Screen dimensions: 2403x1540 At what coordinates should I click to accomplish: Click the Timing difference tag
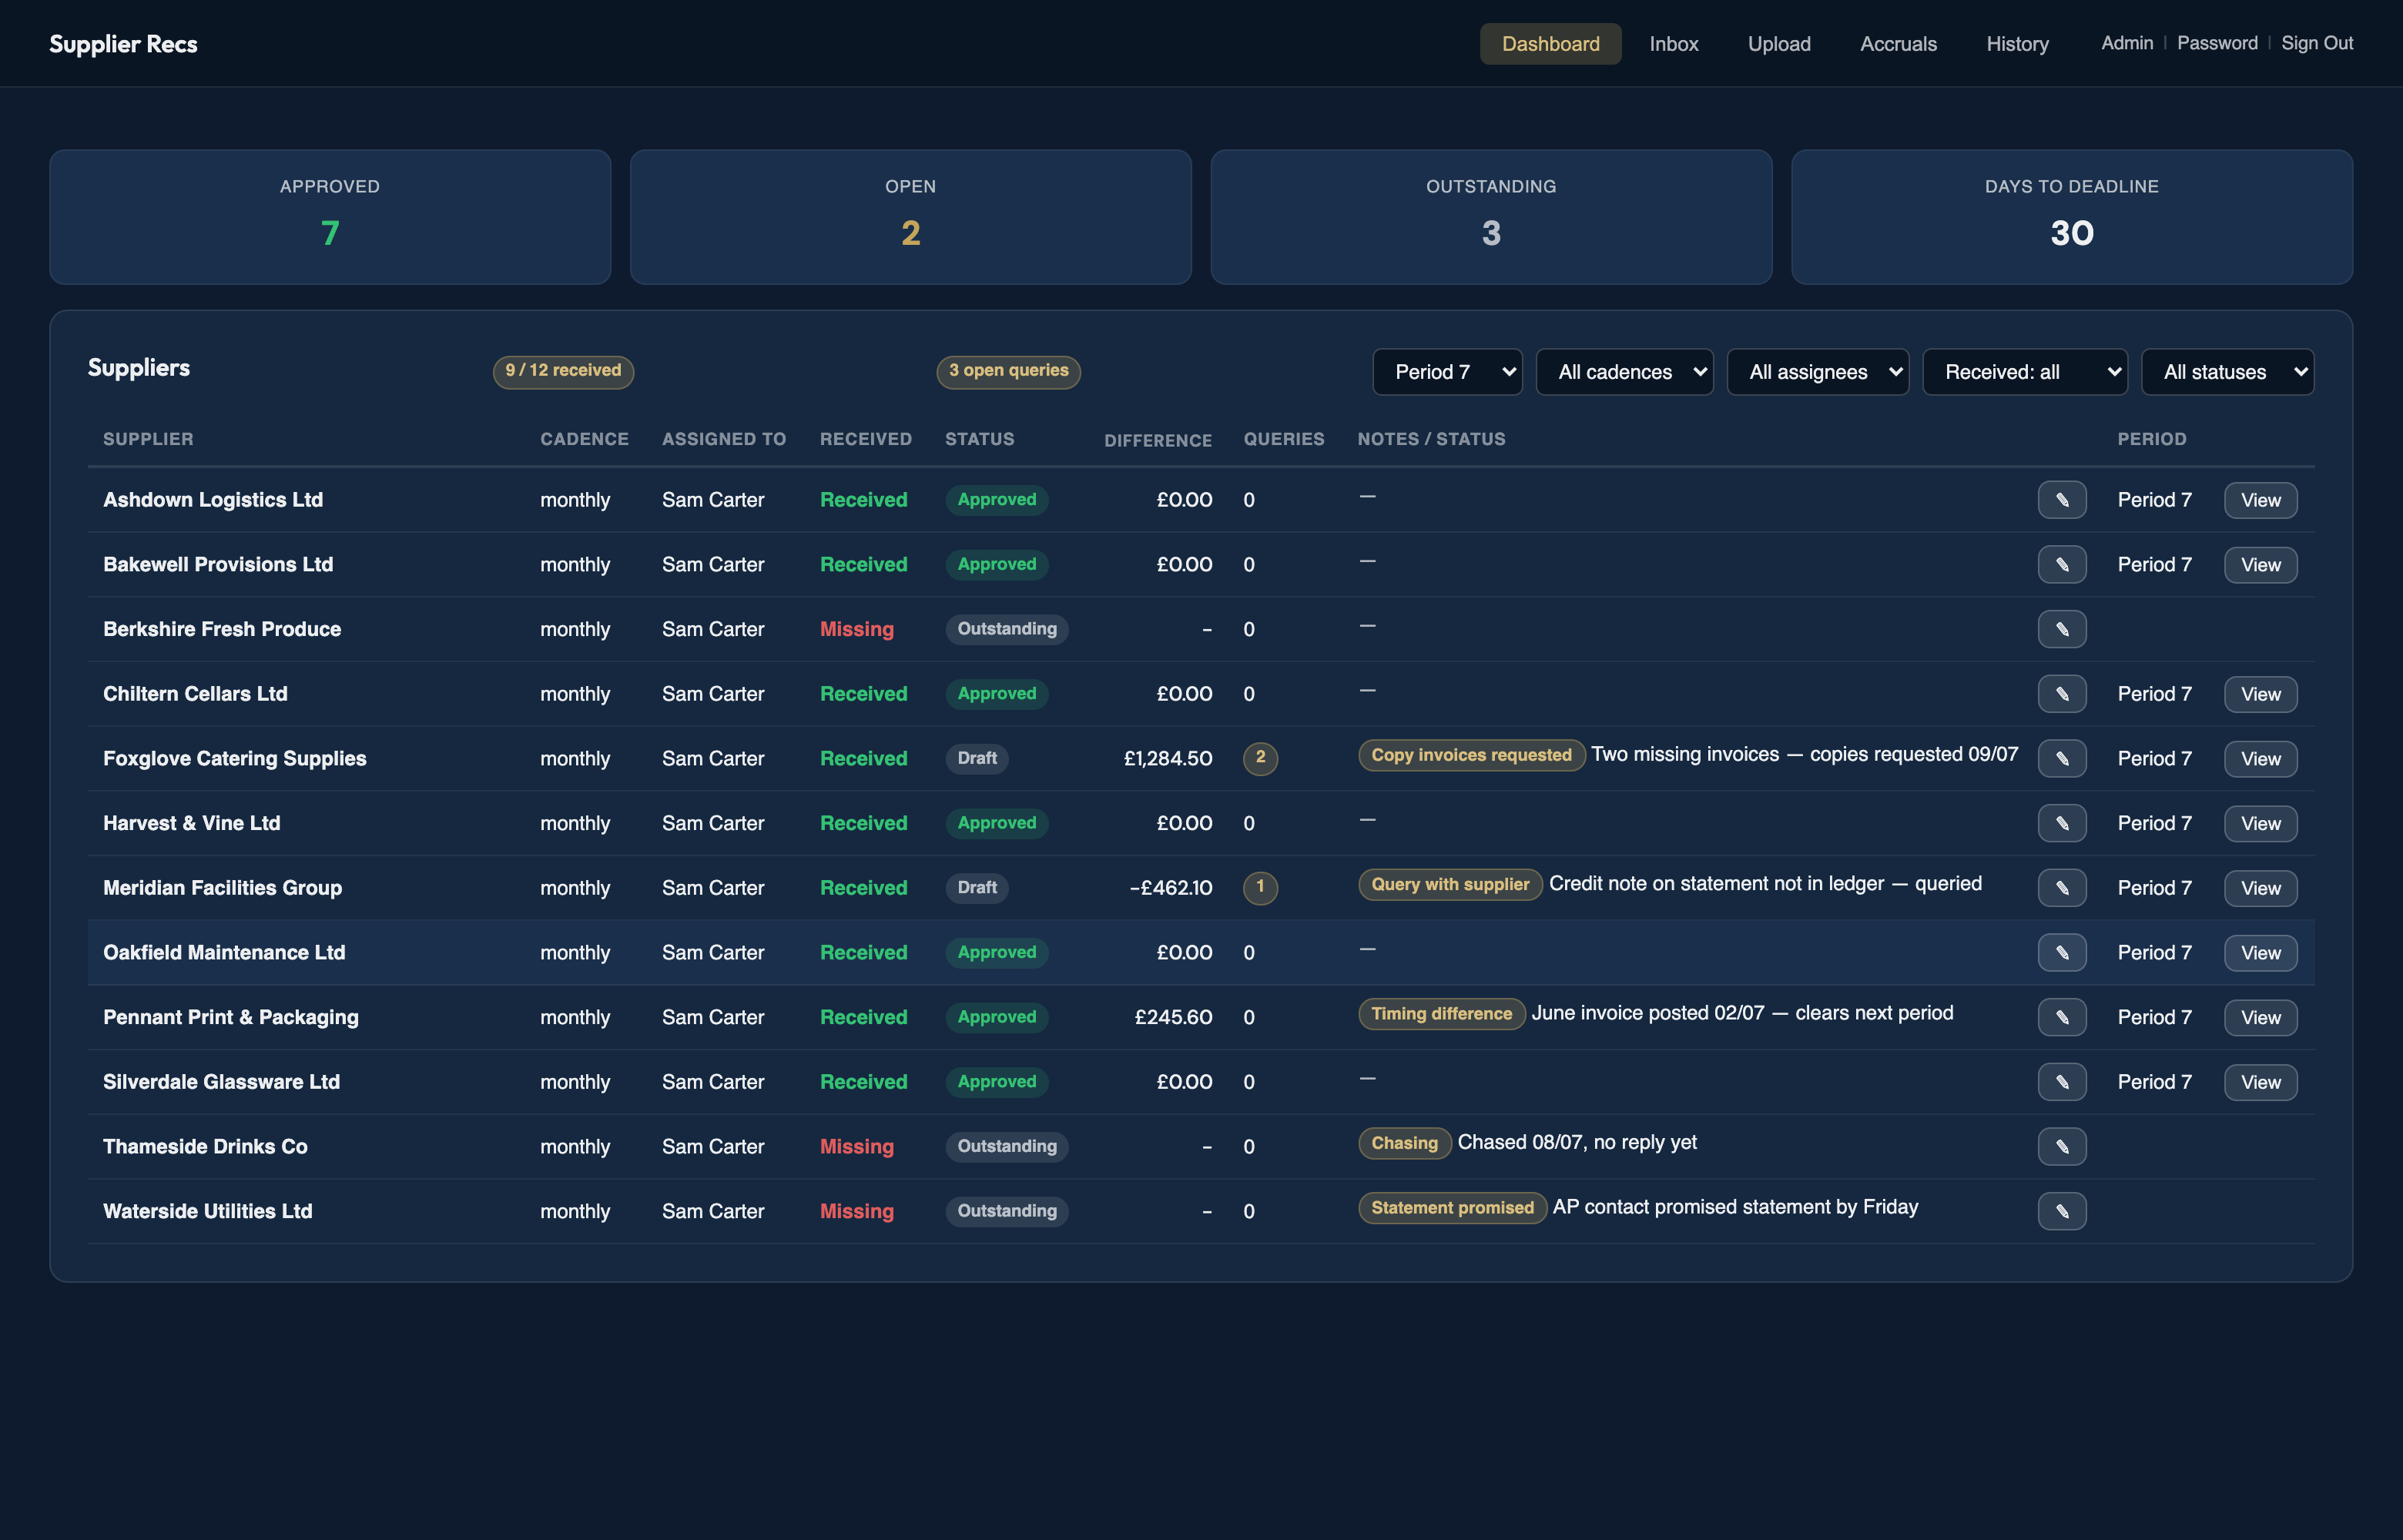[1441, 1014]
